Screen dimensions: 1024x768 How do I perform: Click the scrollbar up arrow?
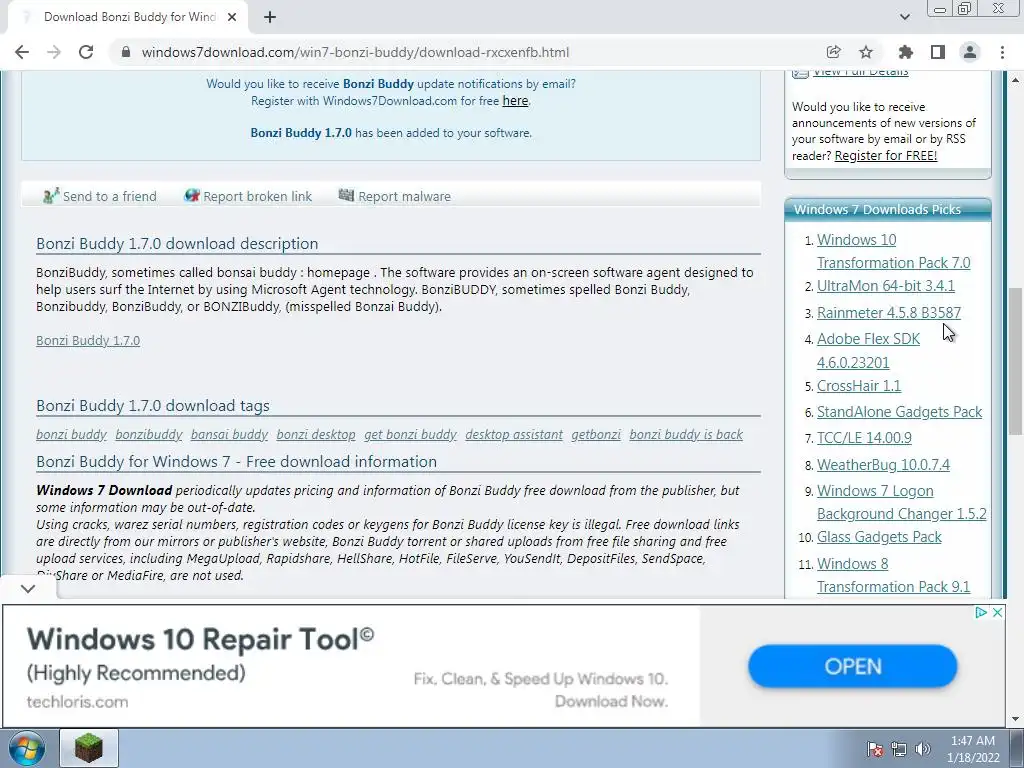tap(1016, 80)
